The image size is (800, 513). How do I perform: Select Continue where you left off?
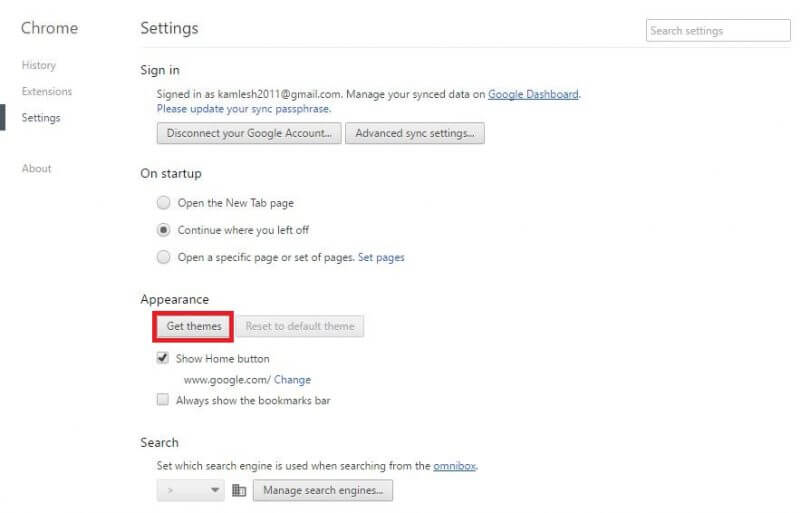(163, 230)
